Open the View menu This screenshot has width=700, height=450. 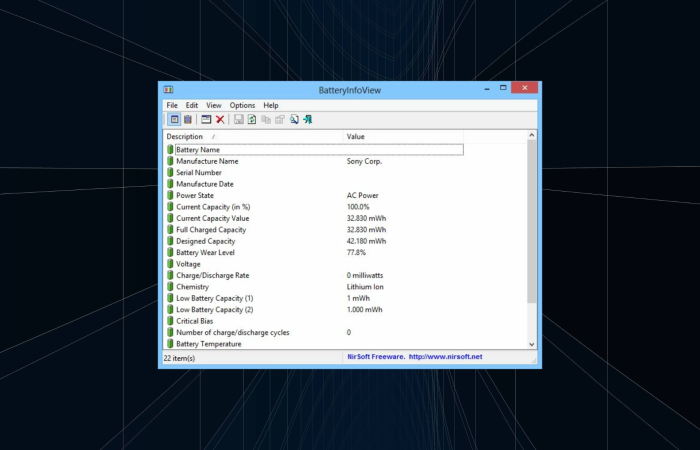(213, 105)
